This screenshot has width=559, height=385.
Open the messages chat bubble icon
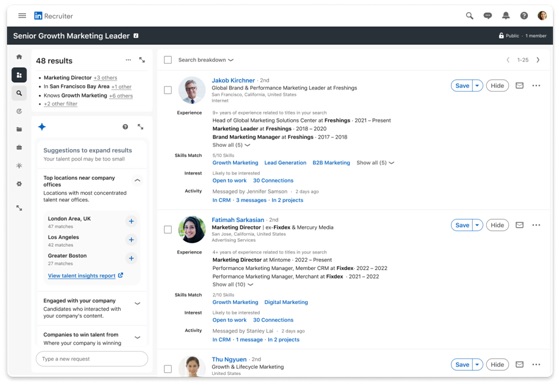tap(487, 16)
